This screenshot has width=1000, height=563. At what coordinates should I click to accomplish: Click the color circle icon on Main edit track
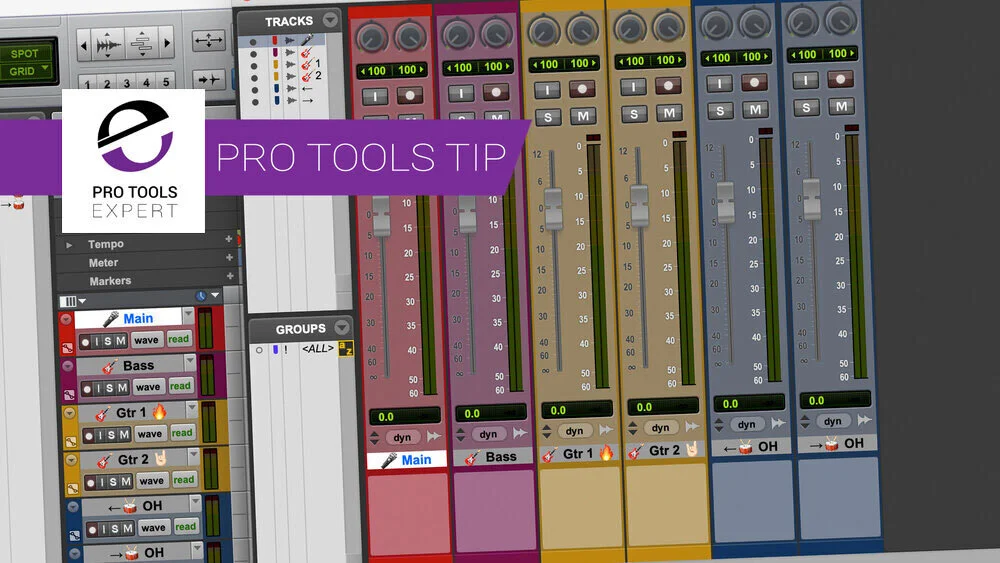[x=66, y=319]
